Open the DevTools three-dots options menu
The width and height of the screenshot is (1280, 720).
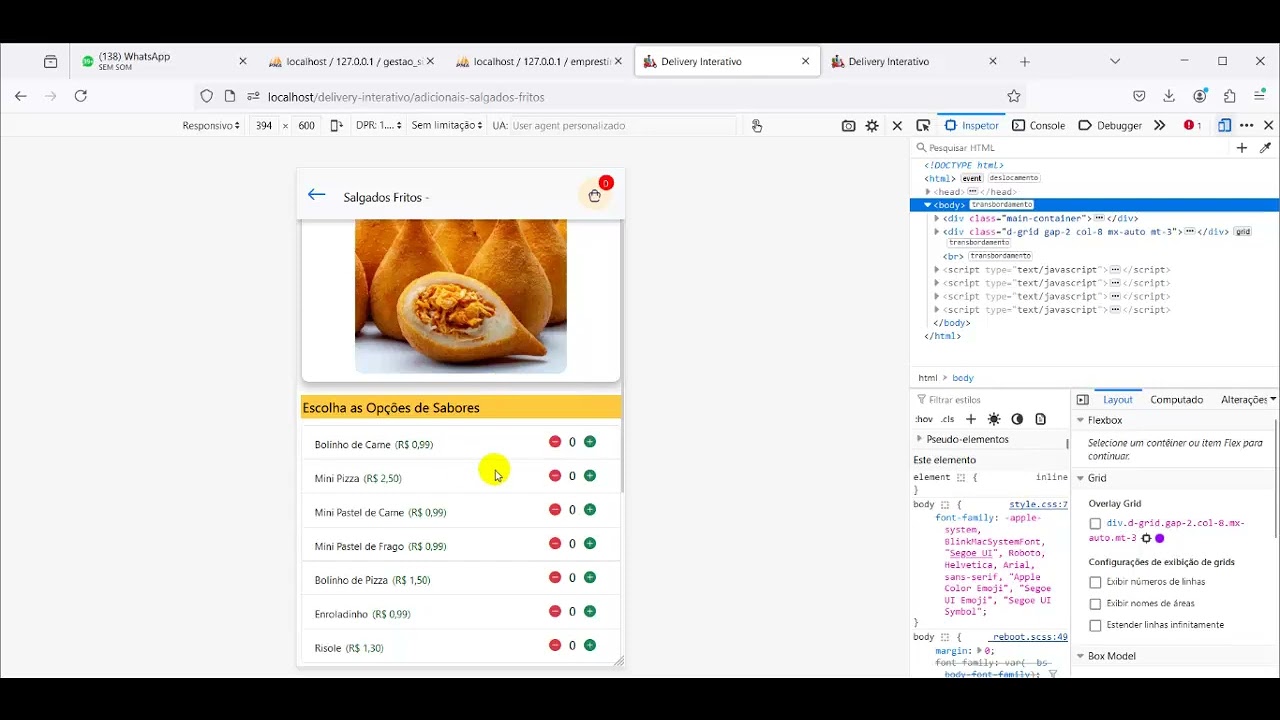click(x=1246, y=125)
